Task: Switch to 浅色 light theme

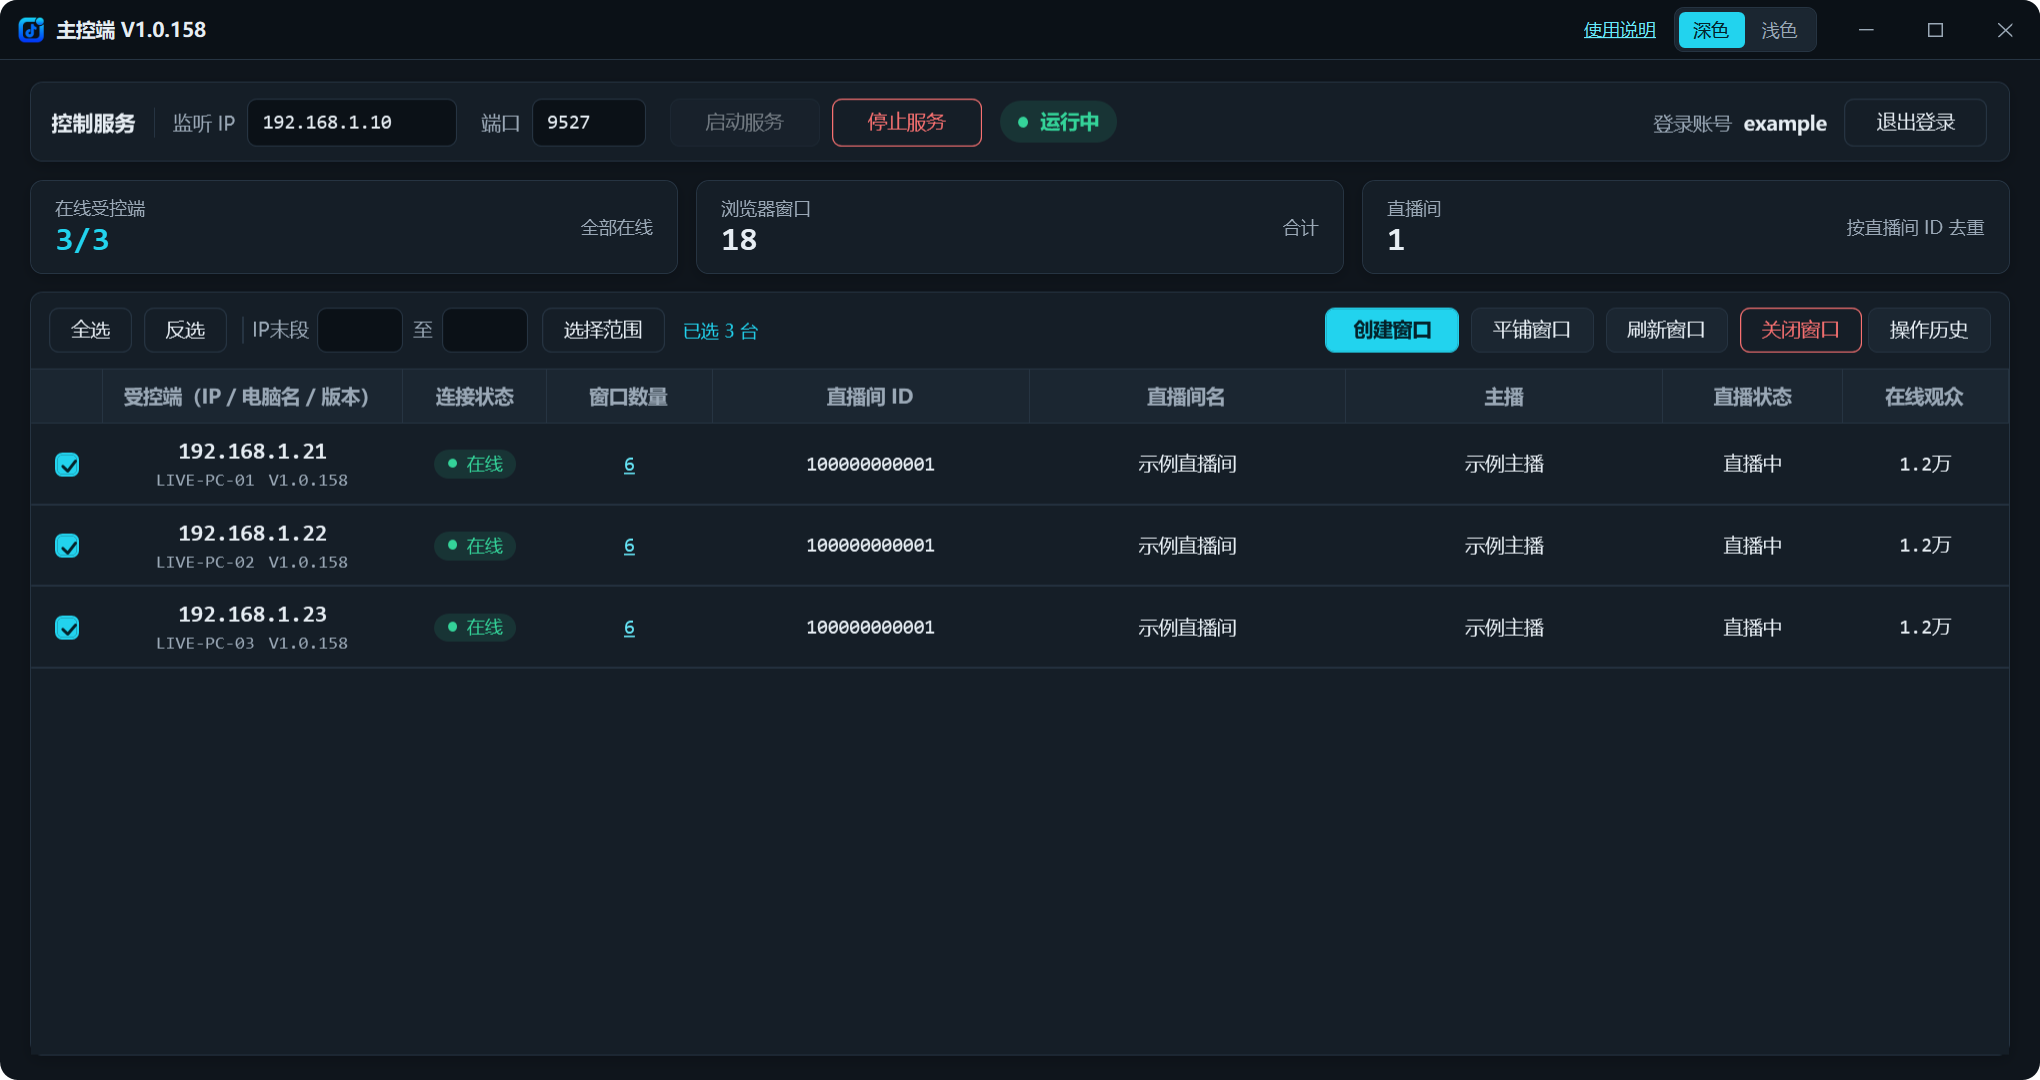Action: tap(1779, 30)
